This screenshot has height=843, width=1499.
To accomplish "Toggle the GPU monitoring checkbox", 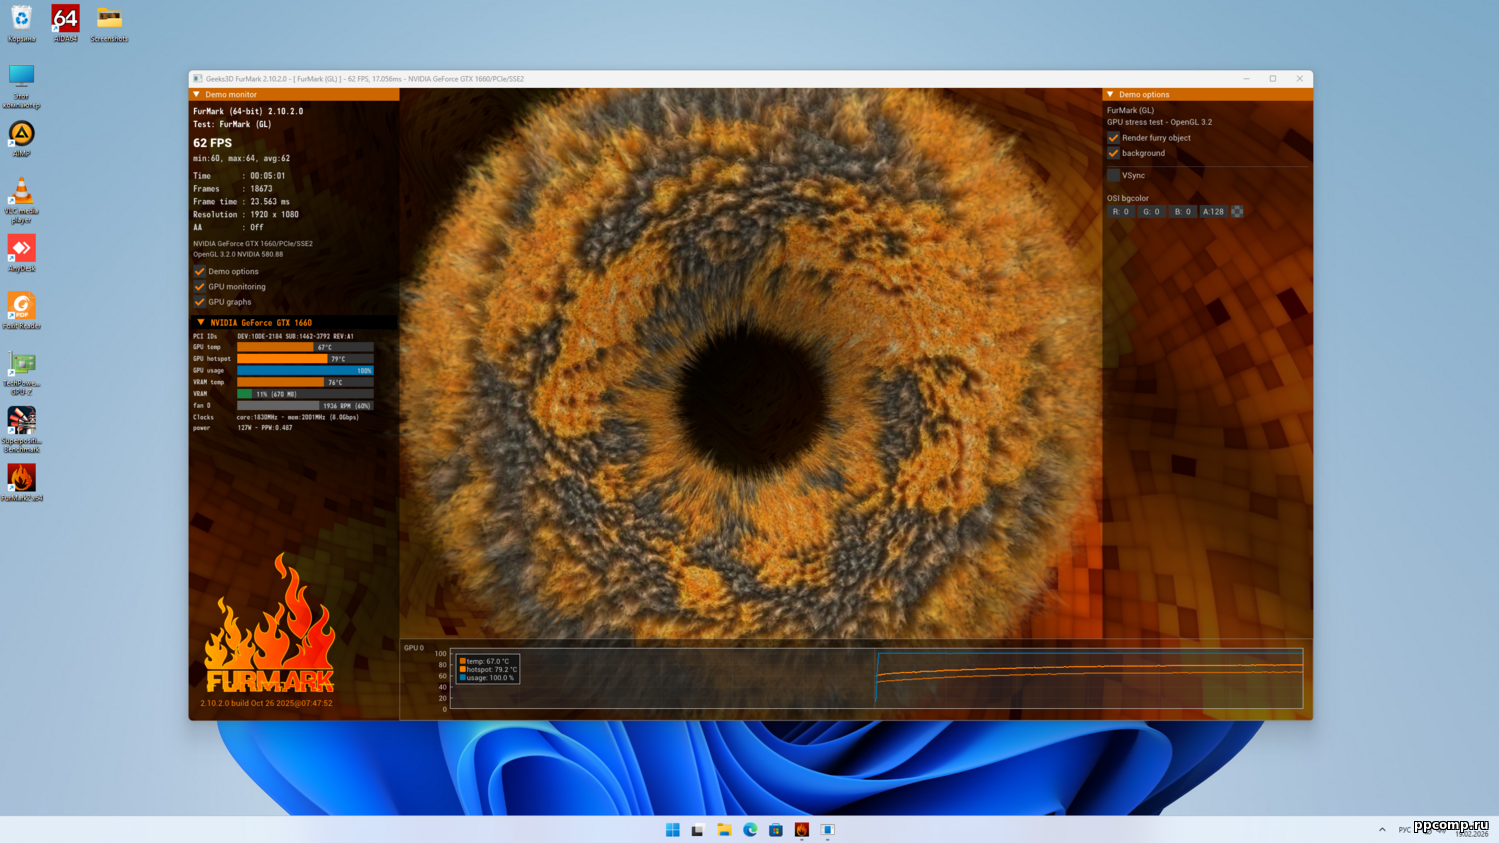I will [x=199, y=287].
